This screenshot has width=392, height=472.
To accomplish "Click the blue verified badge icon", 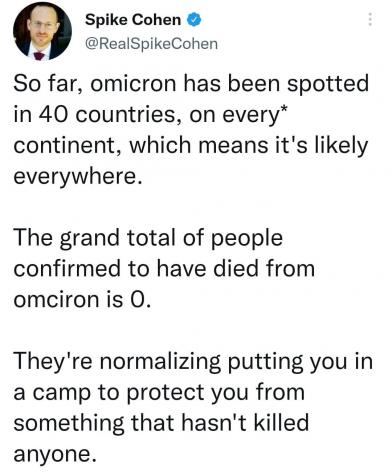I will point(194,20).
